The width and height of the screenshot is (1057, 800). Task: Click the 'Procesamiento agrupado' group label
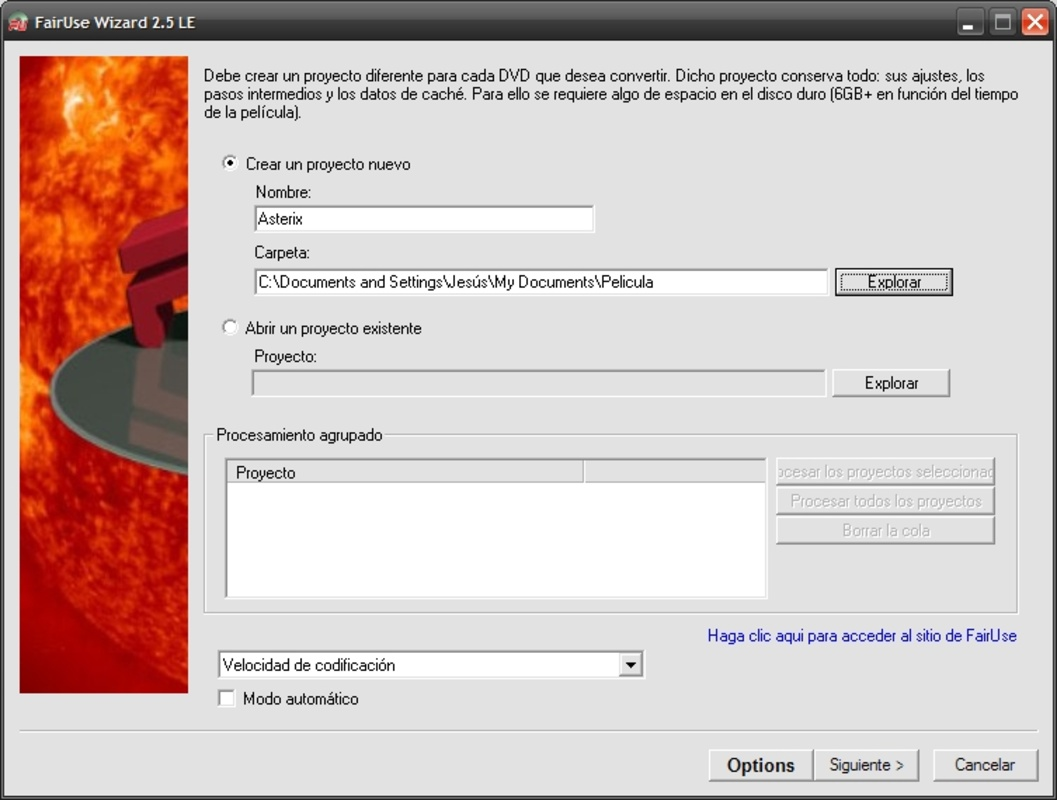[x=299, y=435]
